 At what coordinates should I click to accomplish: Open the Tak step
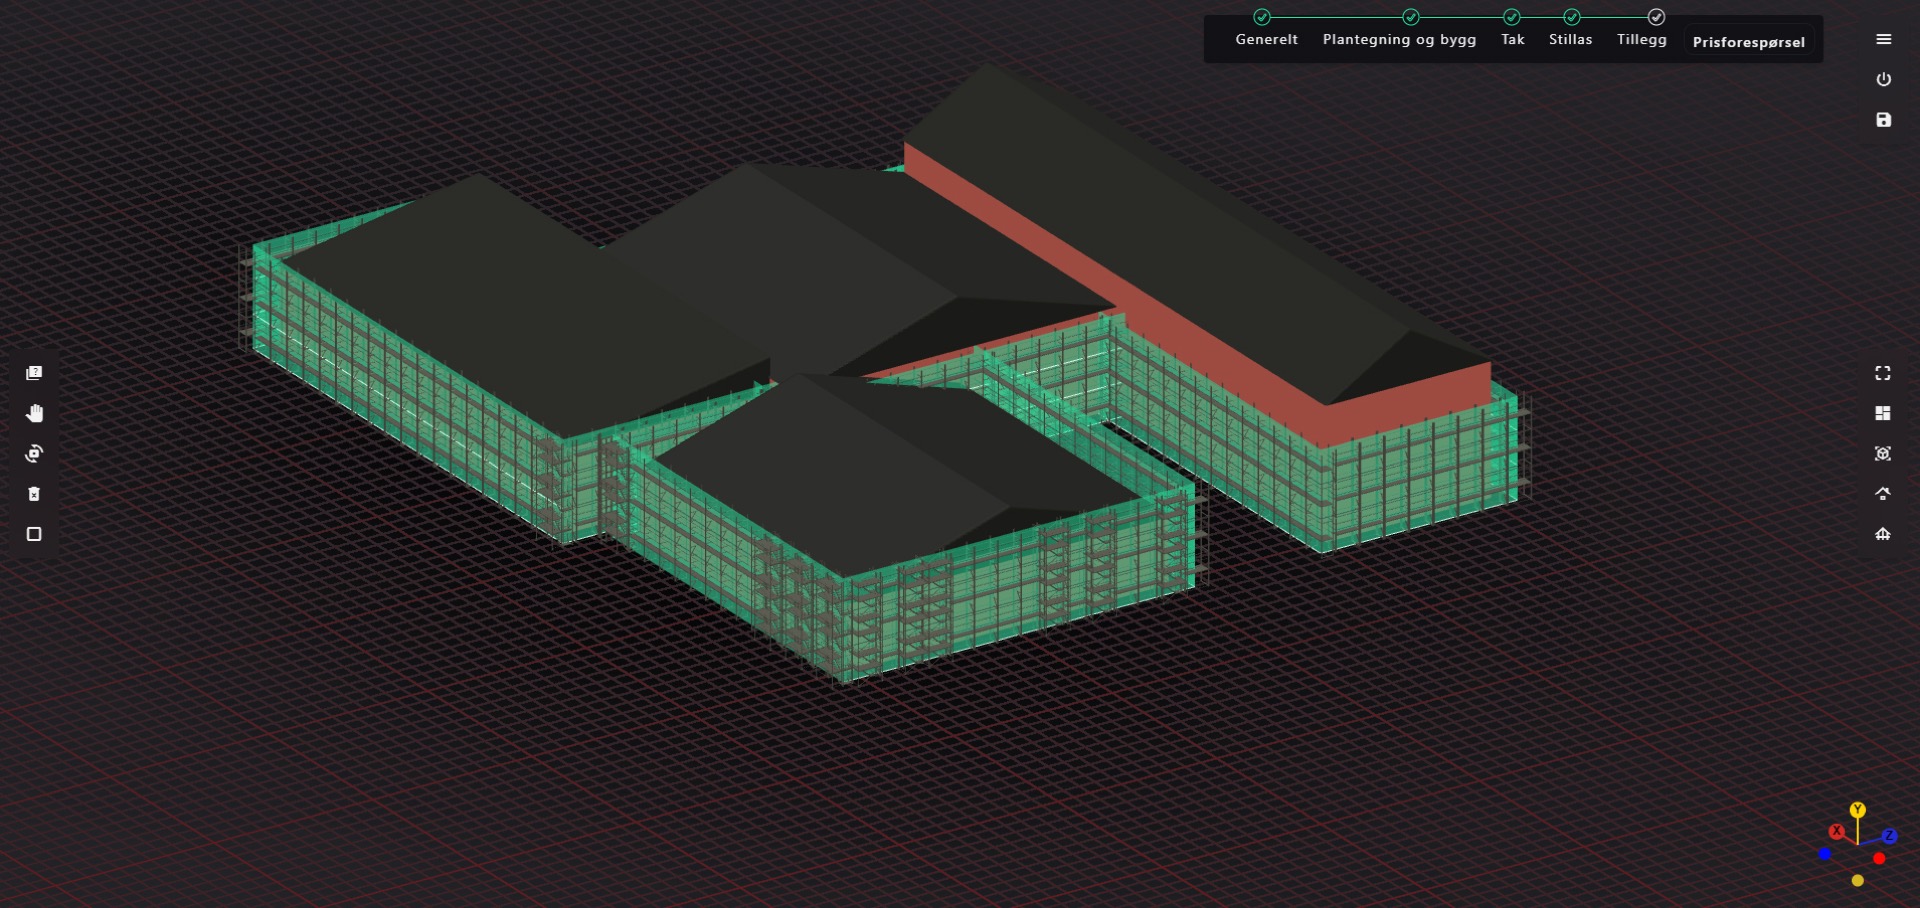pyautogui.click(x=1512, y=39)
